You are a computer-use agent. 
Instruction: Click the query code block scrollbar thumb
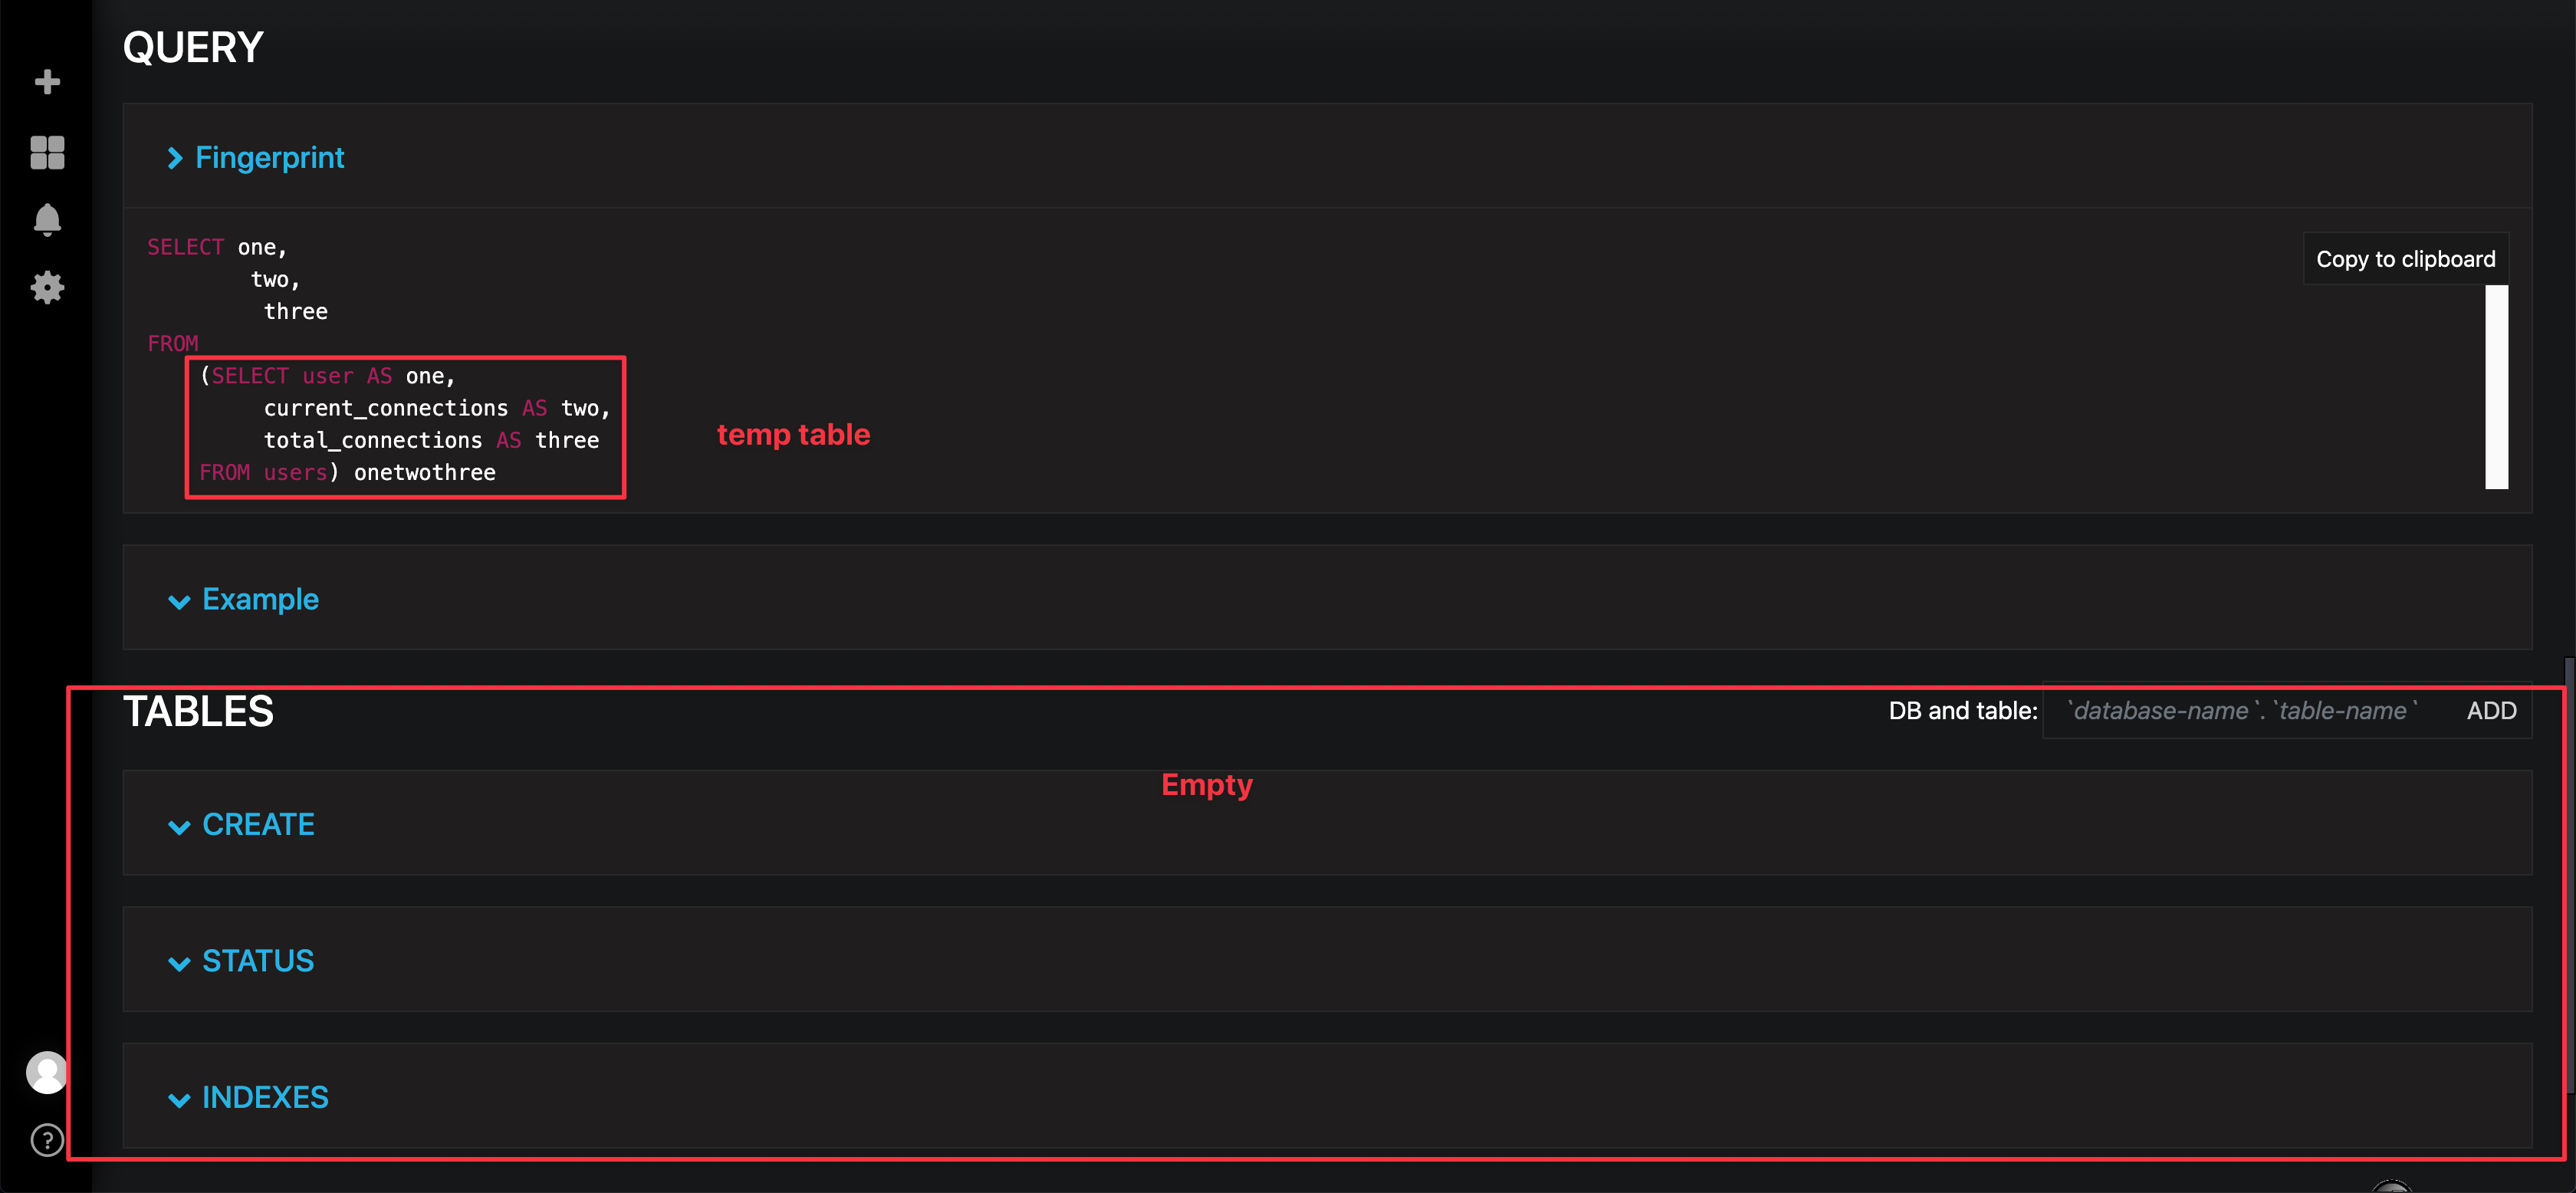click(x=2497, y=385)
